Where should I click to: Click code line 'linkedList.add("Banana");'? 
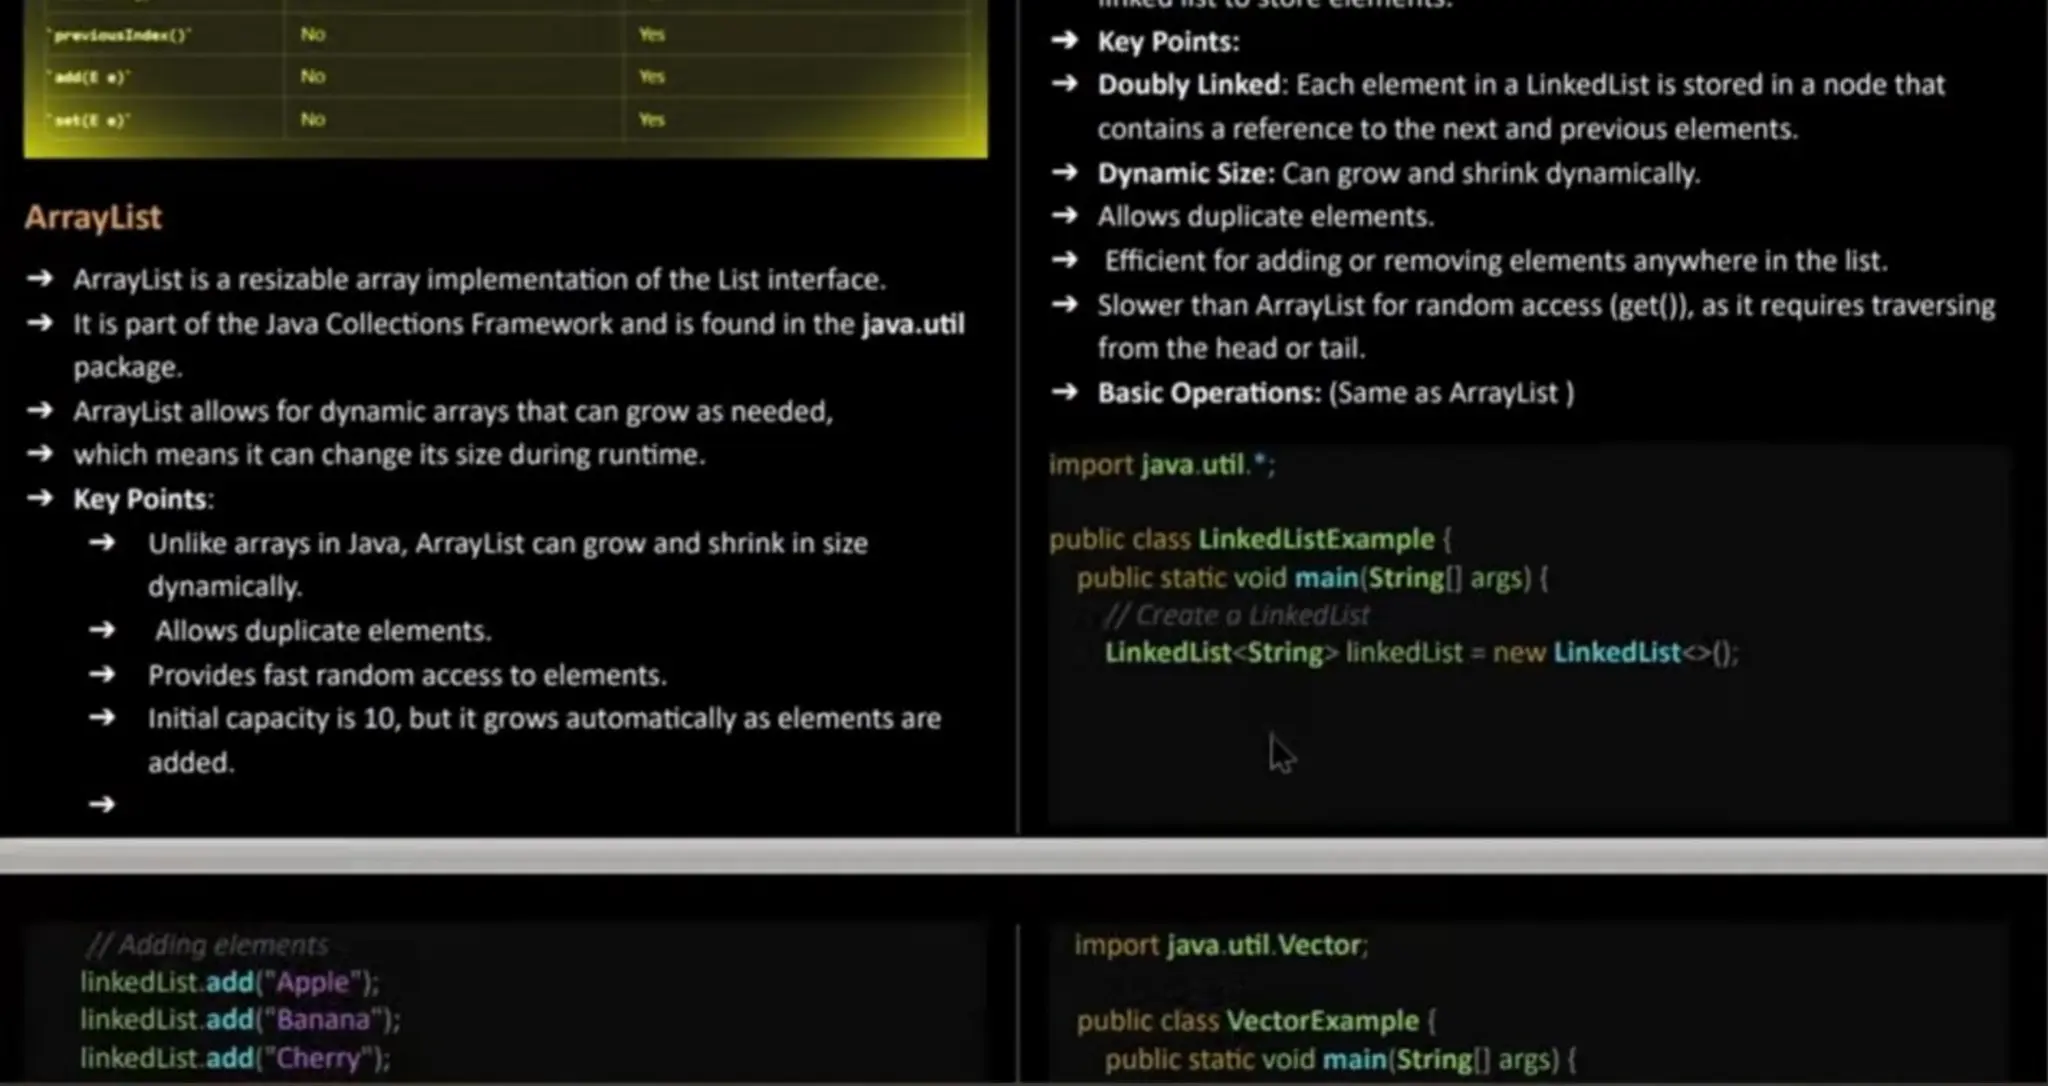240,1020
